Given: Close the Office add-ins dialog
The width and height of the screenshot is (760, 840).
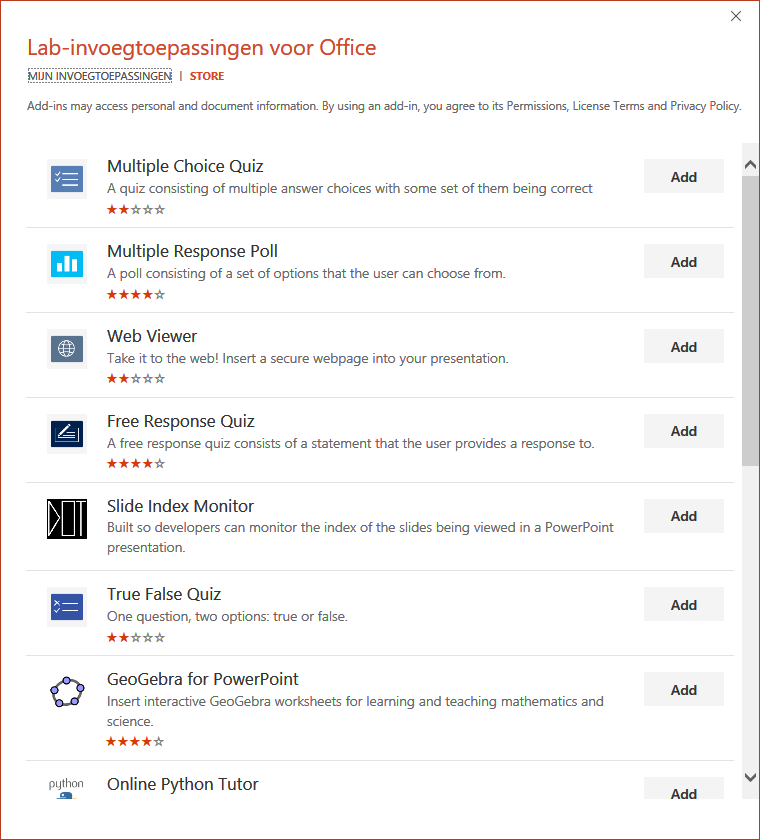Looking at the screenshot, I should [736, 16].
